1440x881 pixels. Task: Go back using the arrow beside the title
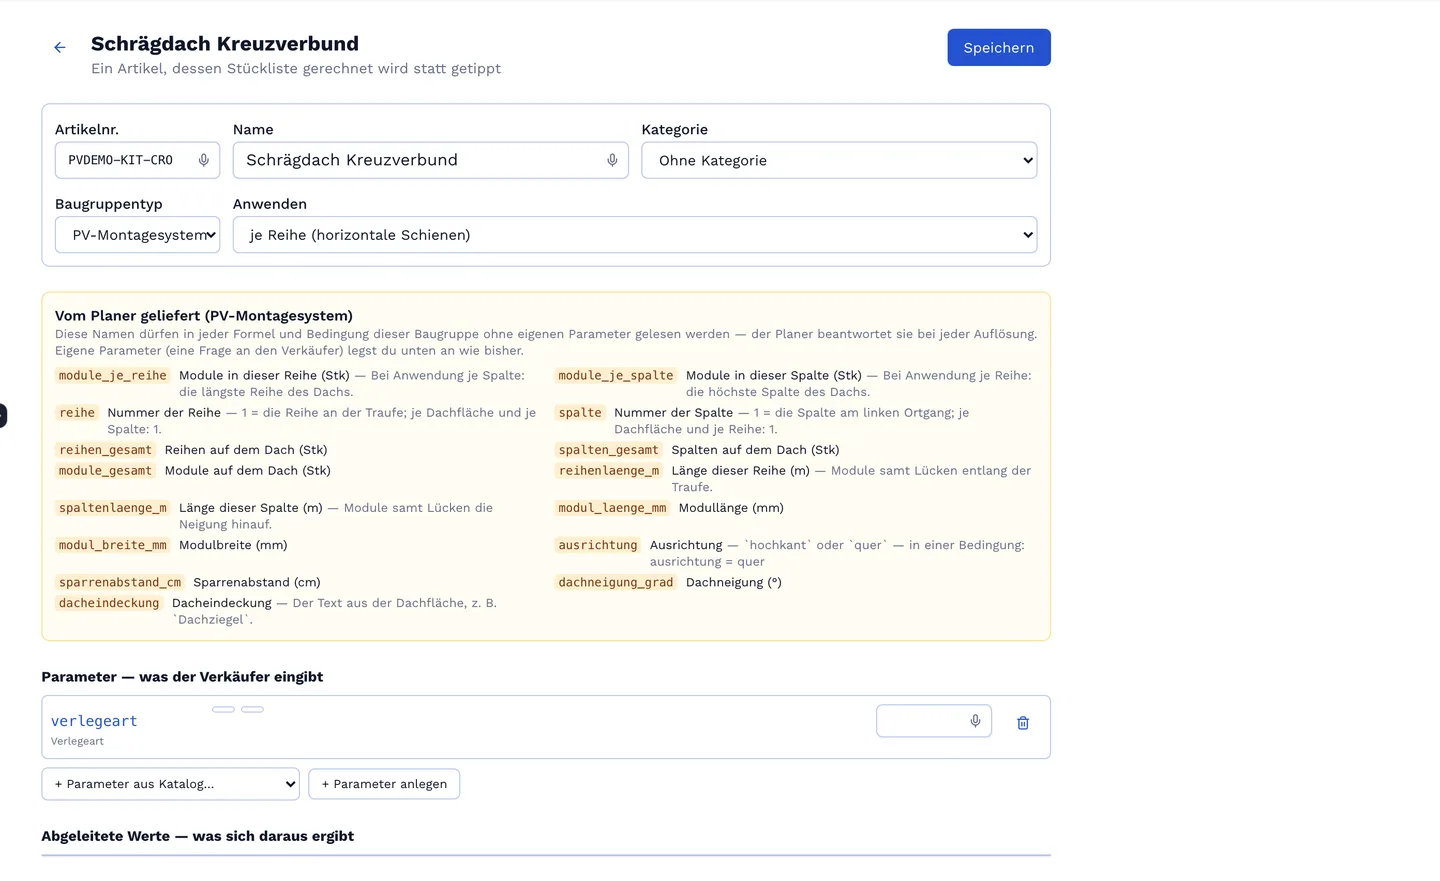tap(60, 47)
